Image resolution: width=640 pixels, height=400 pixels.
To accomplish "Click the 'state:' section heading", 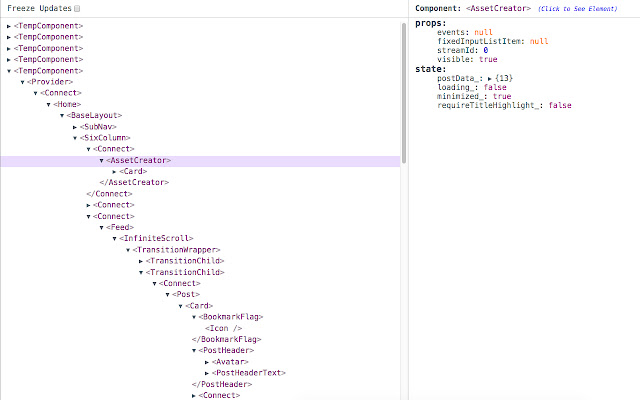I will coord(431,69).
